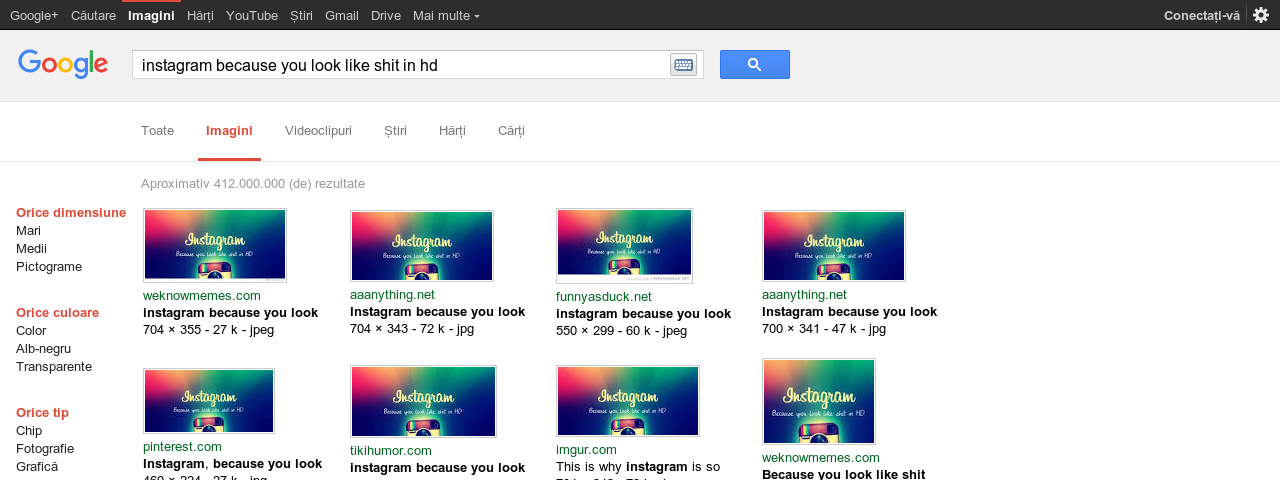
Task: Select Imagini in top black bar
Action: point(151,15)
